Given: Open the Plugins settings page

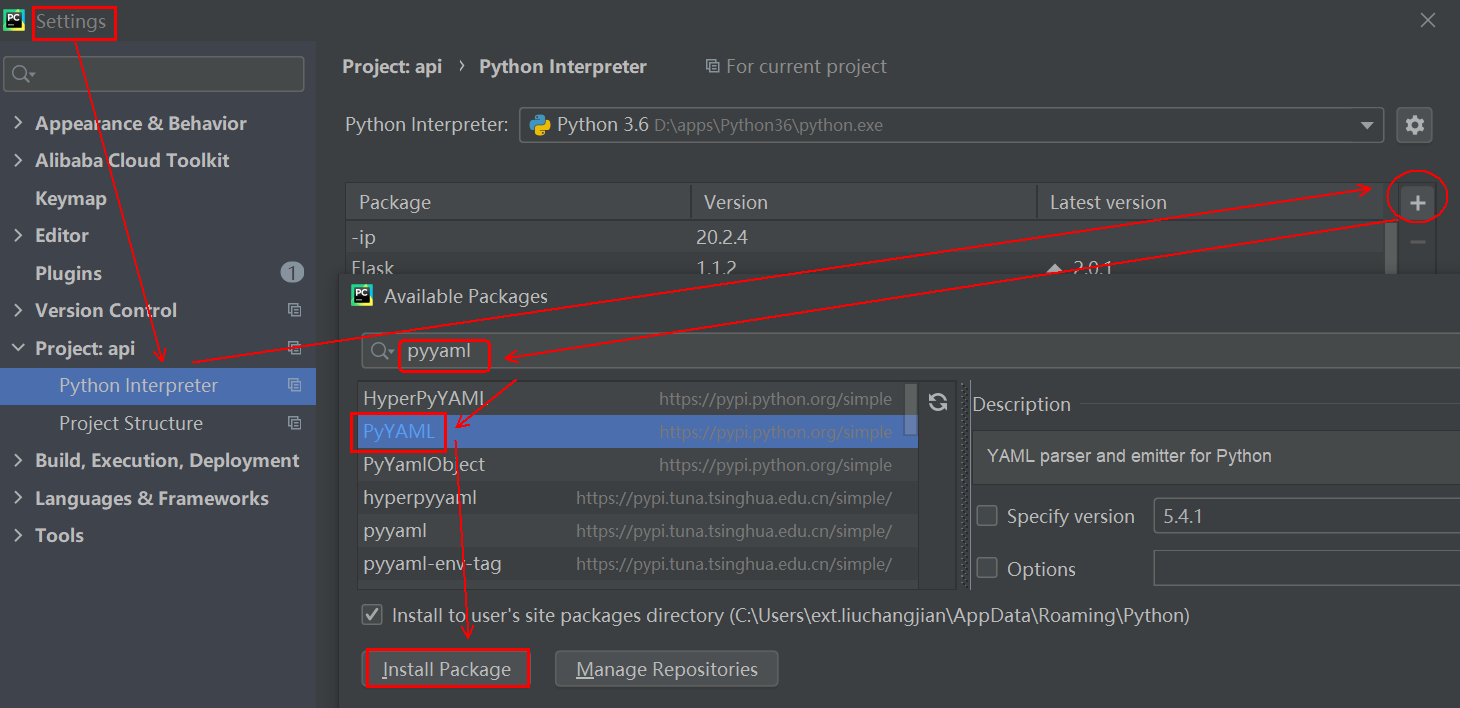Looking at the screenshot, I should [x=68, y=273].
